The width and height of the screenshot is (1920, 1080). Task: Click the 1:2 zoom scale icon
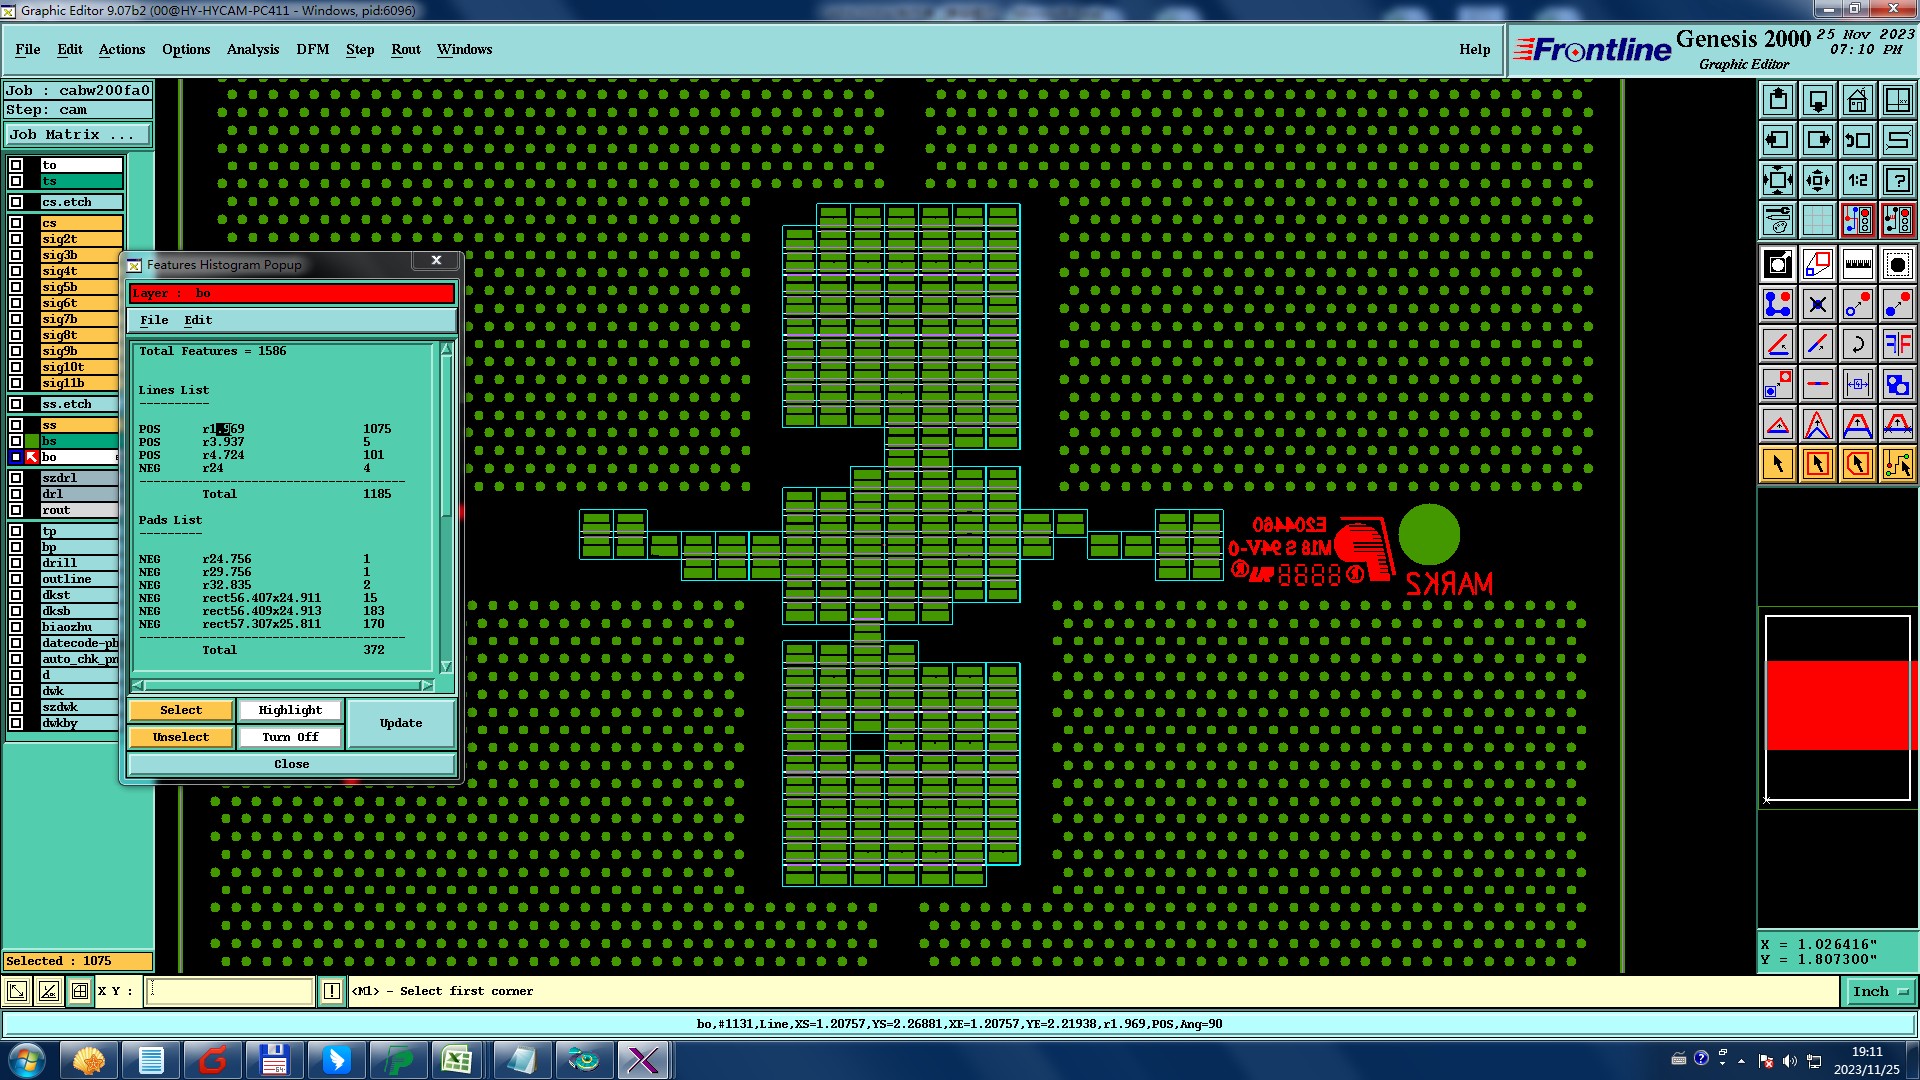pyautogui.click(x=1857, y=180)
